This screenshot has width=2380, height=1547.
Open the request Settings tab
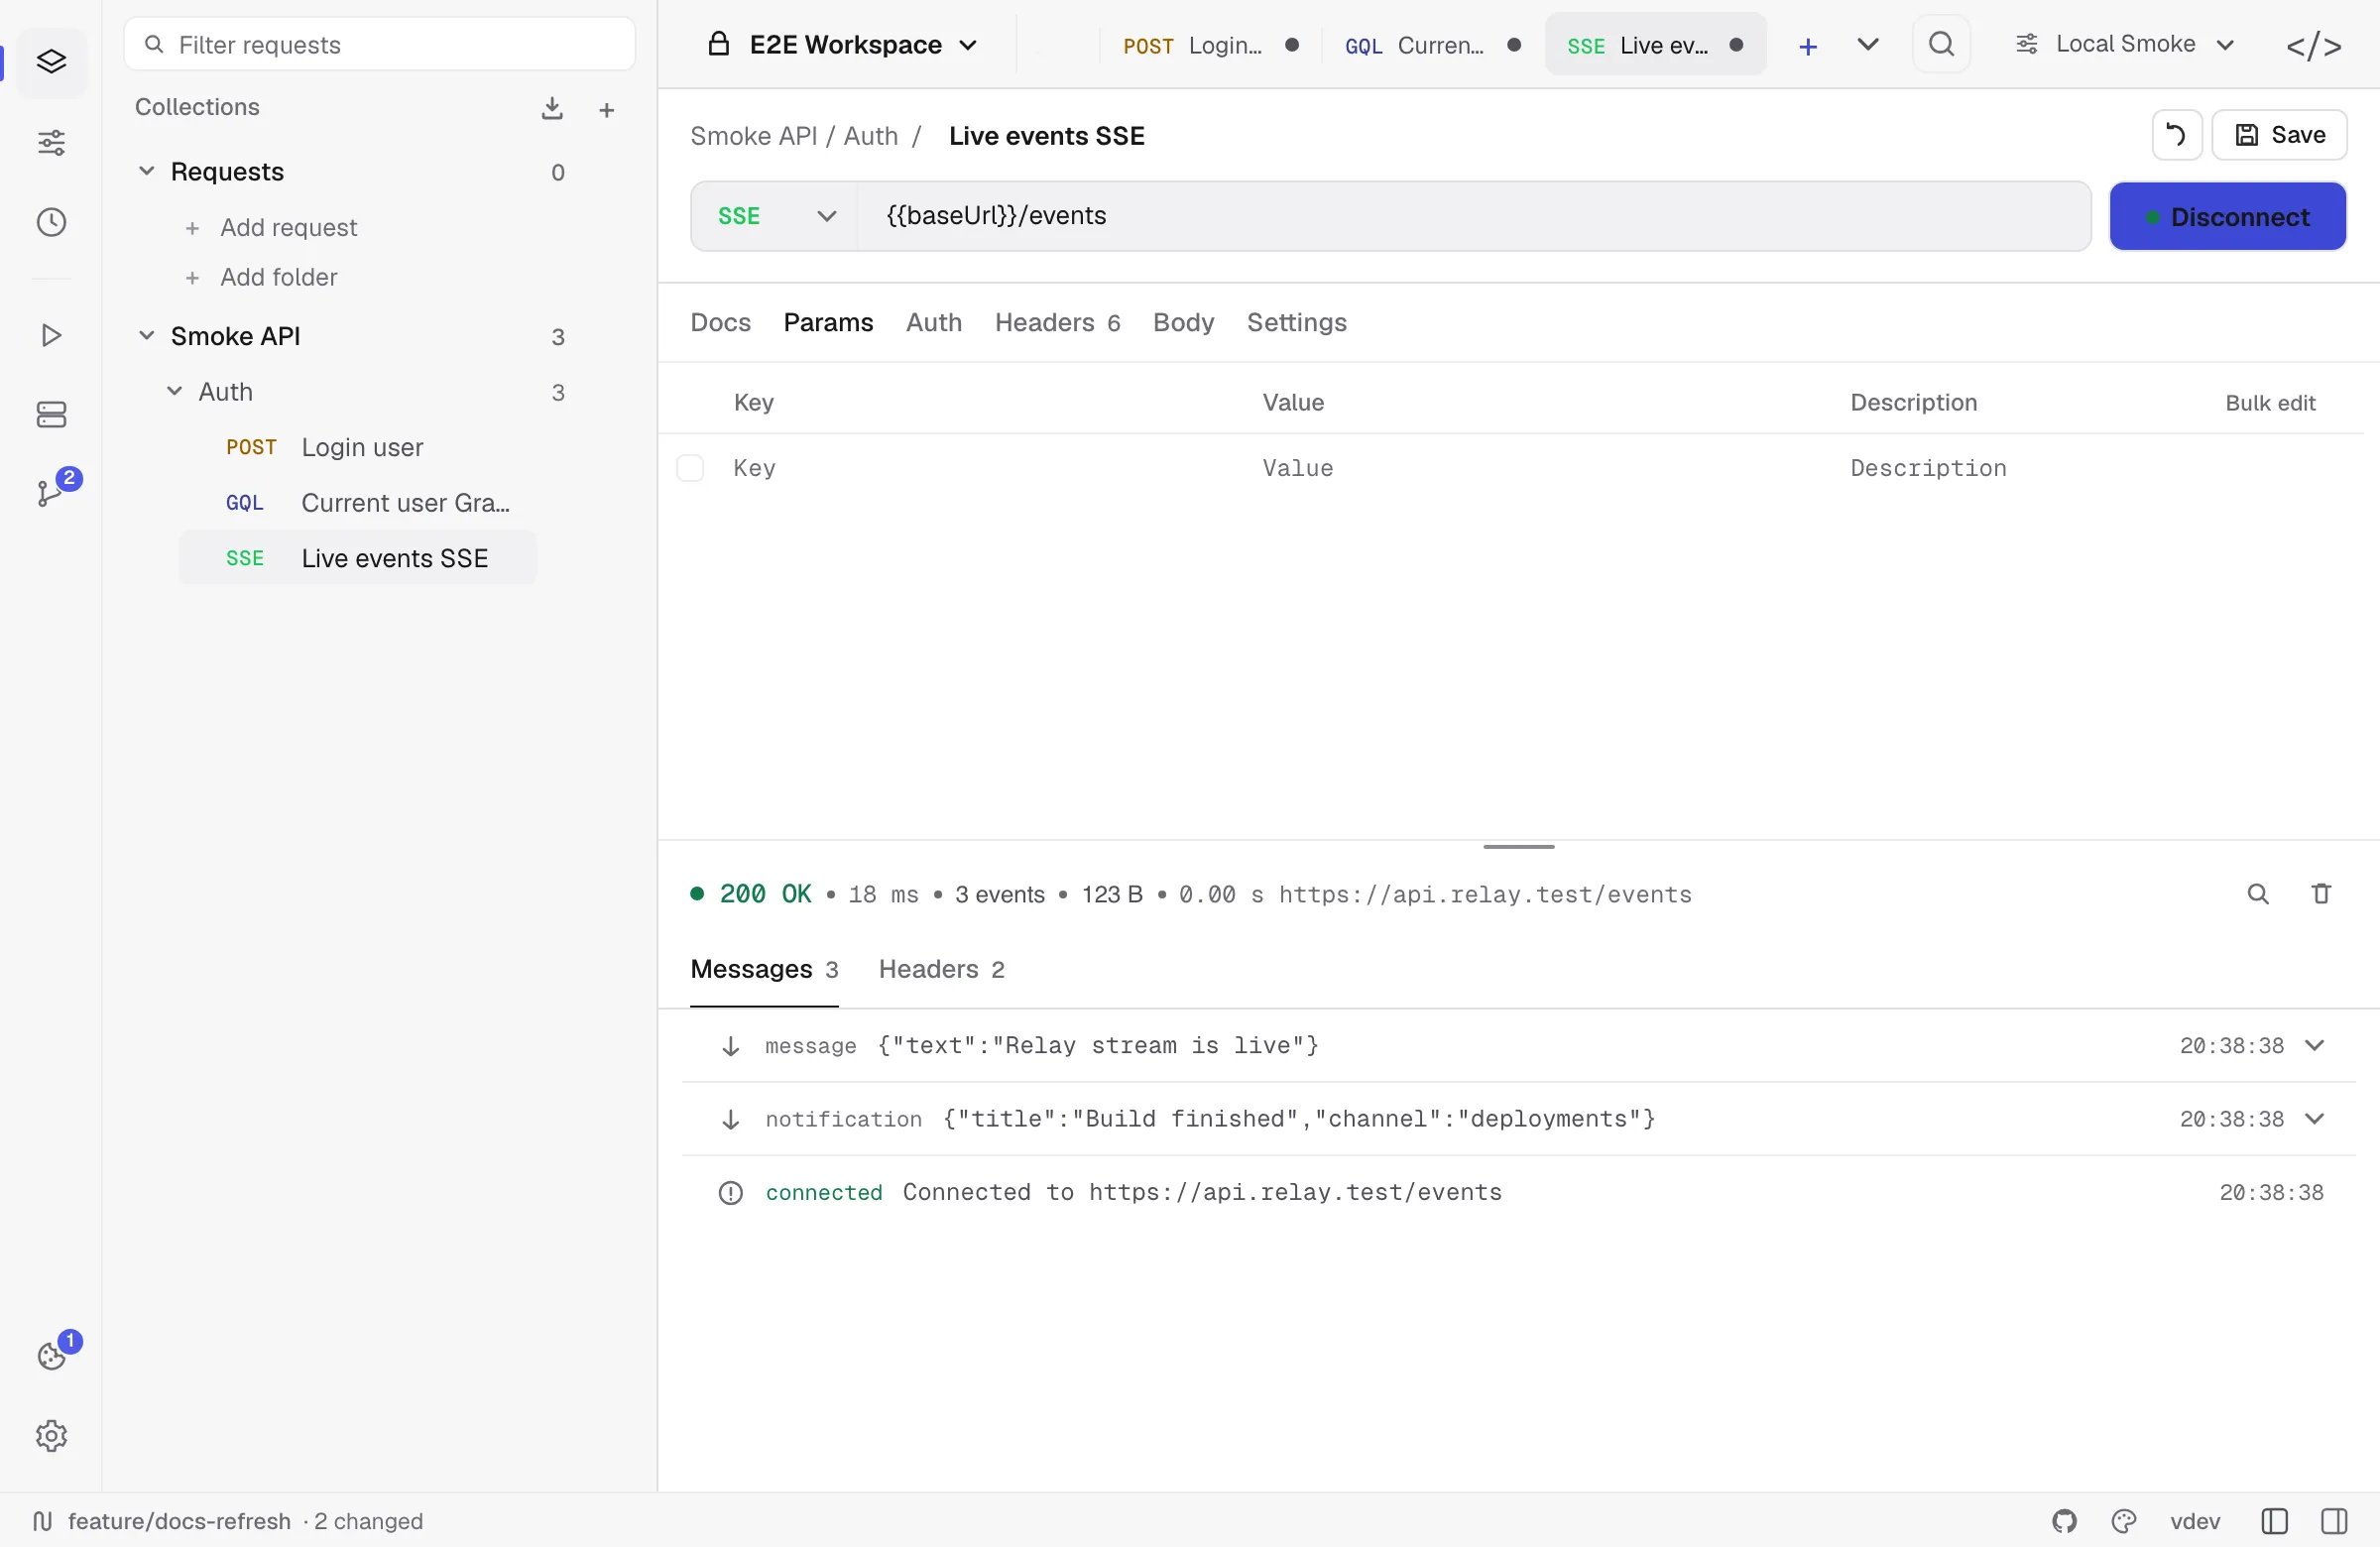point(1296,322)
